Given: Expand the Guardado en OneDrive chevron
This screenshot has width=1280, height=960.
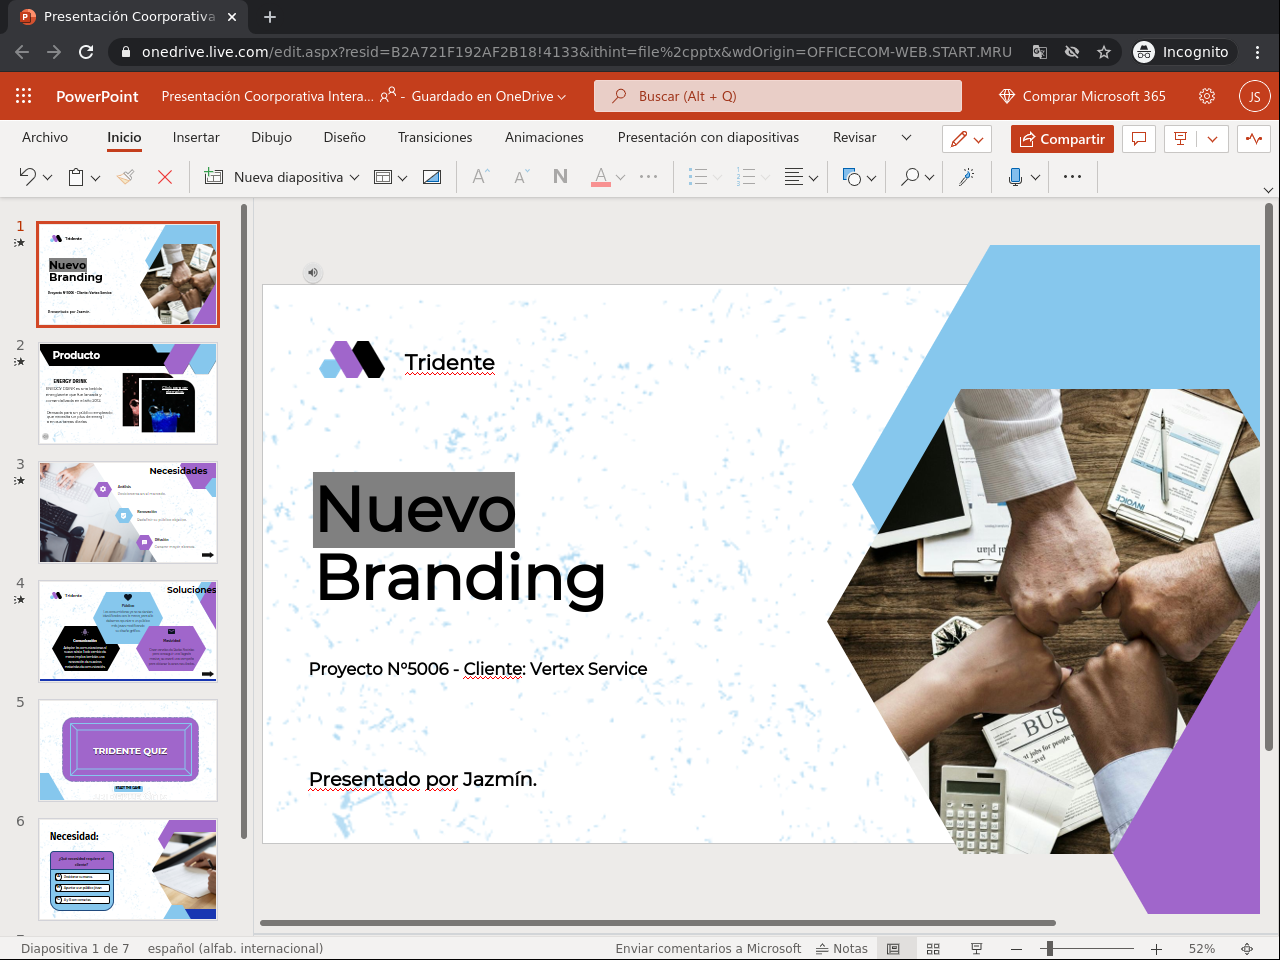Looking at the screenshot, I should [562, 97].
